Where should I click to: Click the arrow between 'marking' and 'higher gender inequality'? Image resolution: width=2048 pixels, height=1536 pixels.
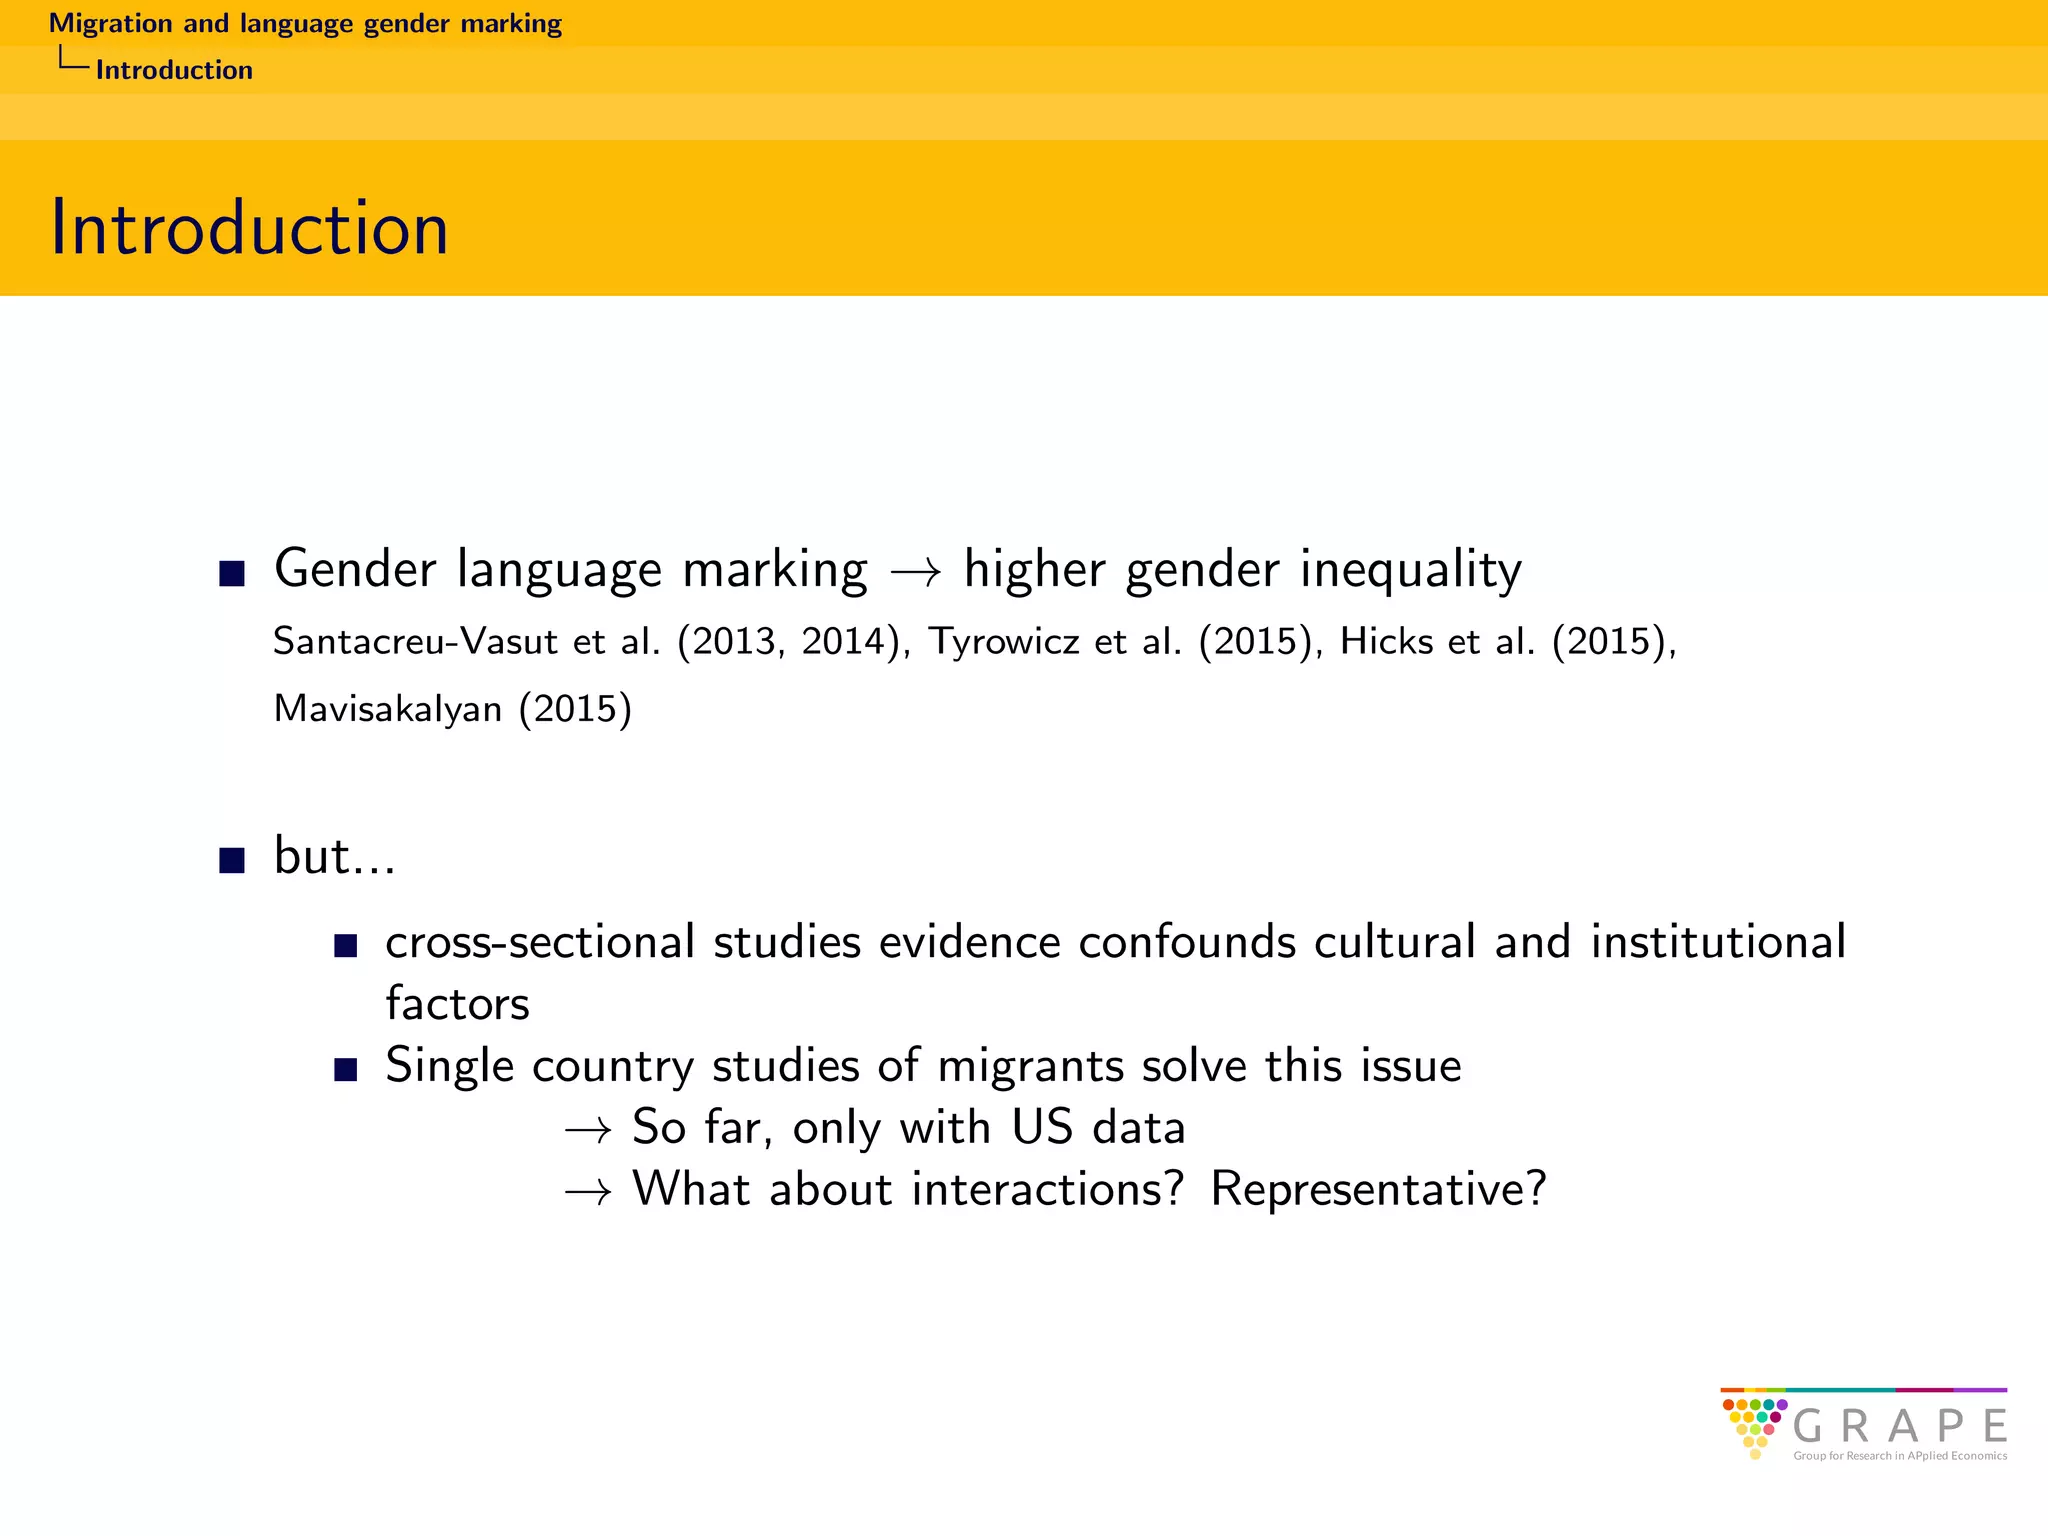click(915, 573)
